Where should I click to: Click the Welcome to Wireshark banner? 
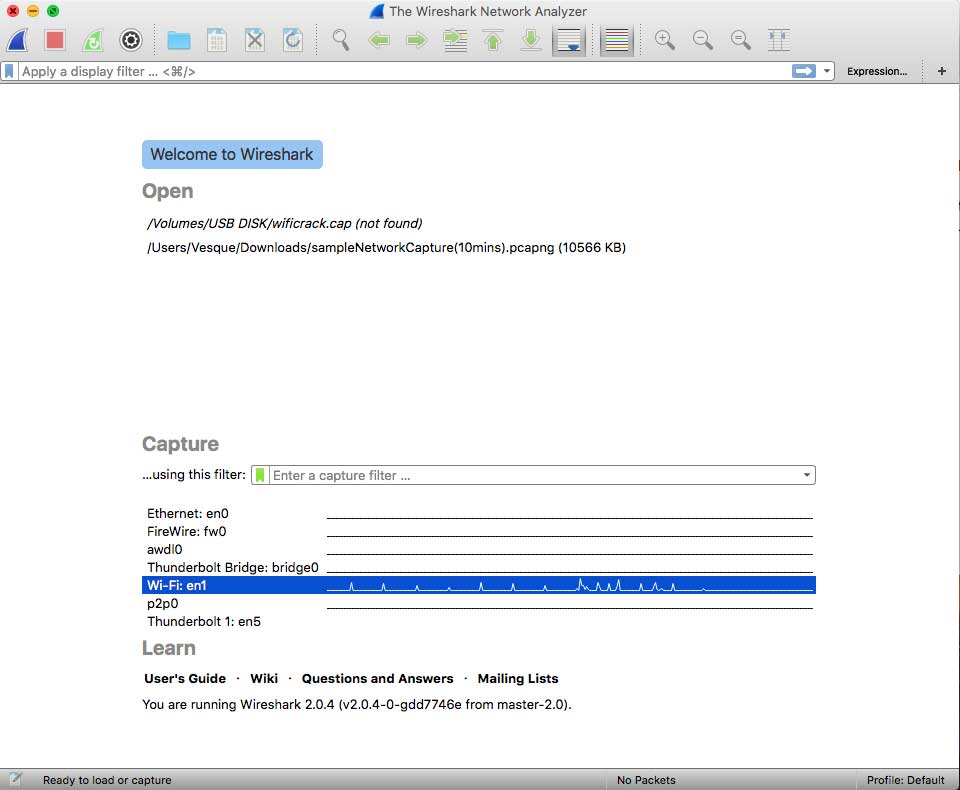tap(232, 154)
